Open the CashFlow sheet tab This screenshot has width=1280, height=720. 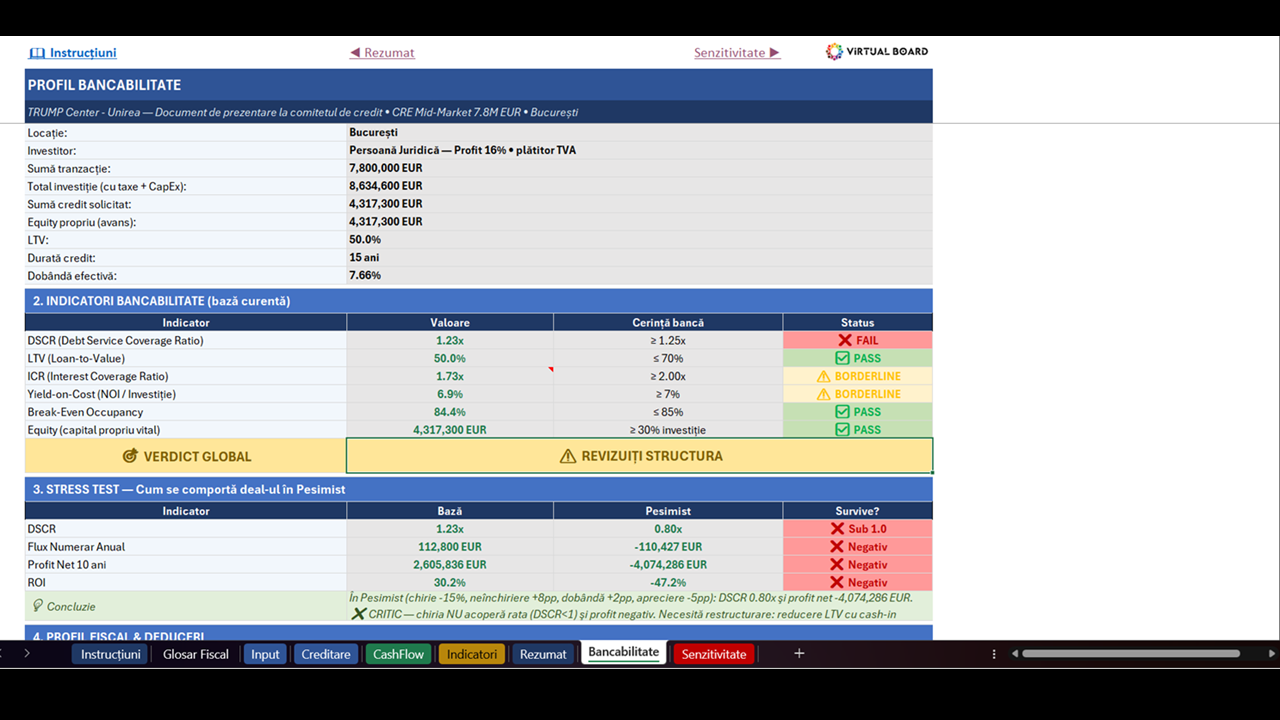coord(399,654)
